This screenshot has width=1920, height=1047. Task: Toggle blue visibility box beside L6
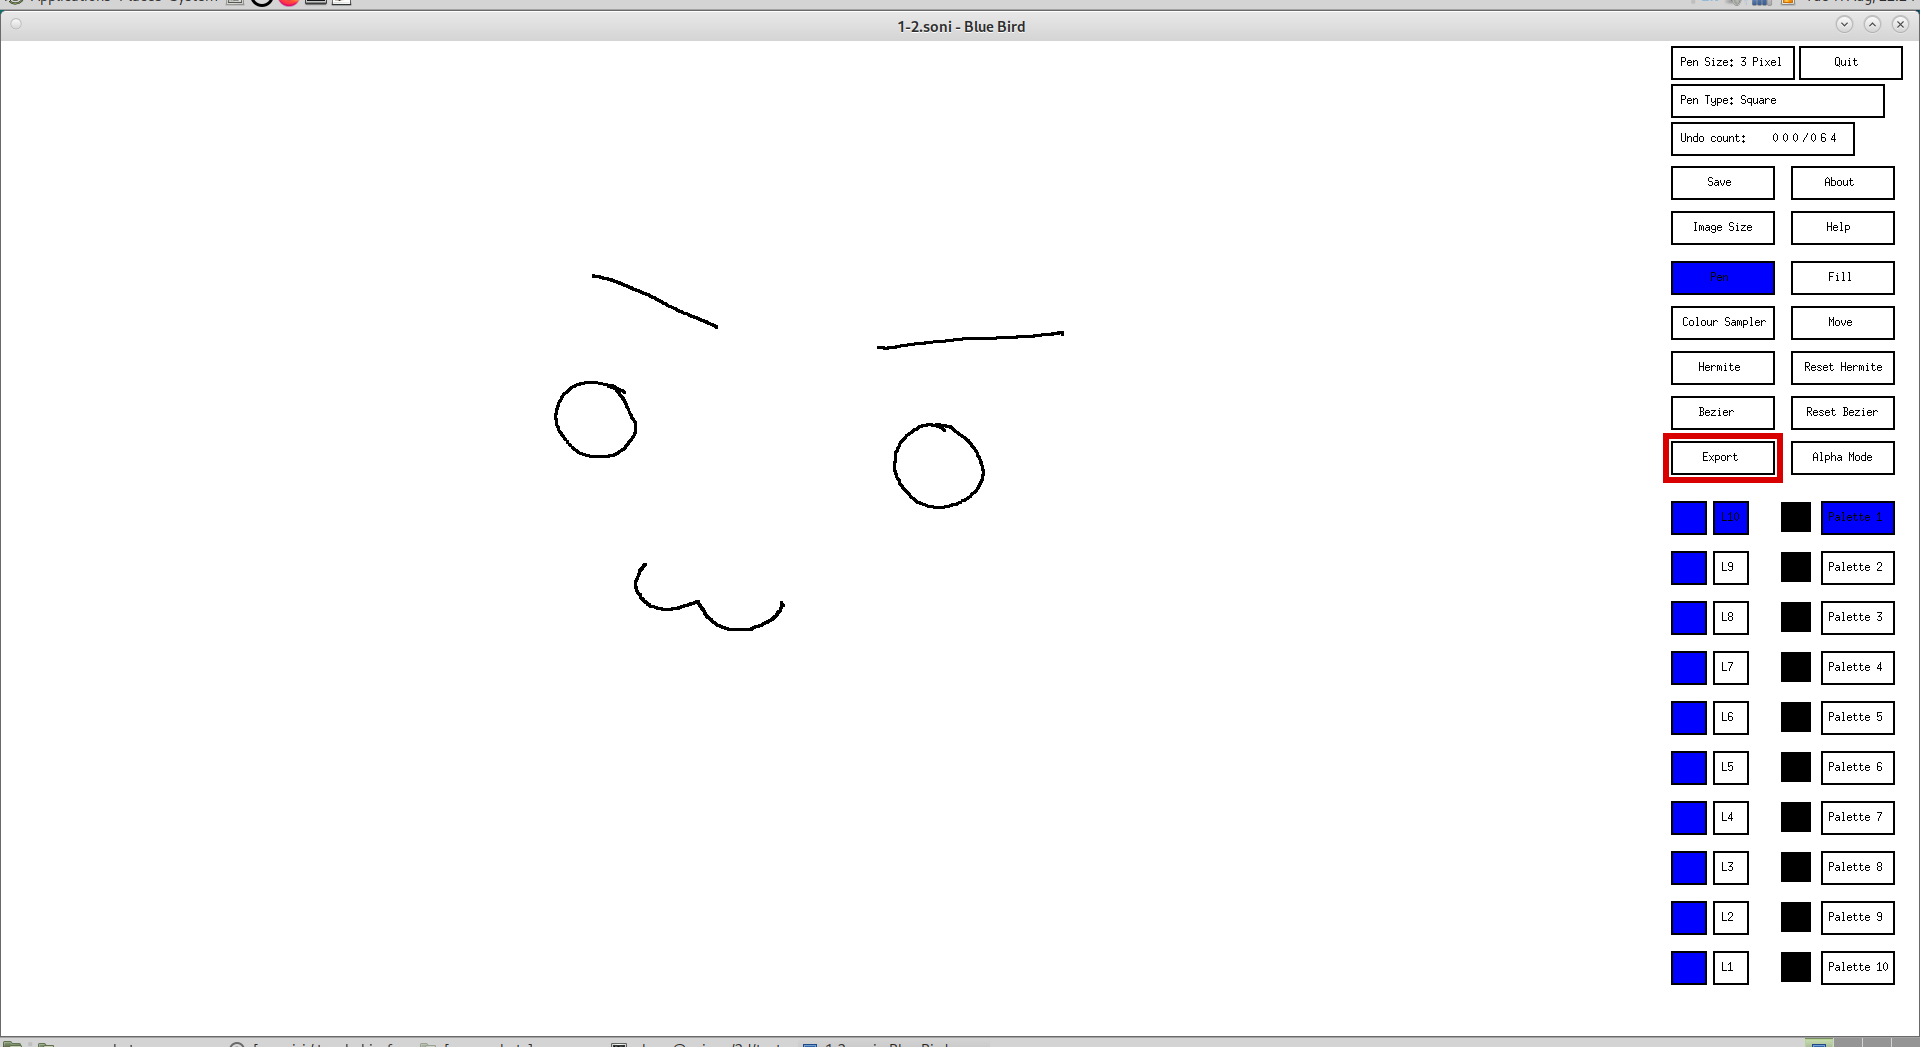click(1688, 717)
